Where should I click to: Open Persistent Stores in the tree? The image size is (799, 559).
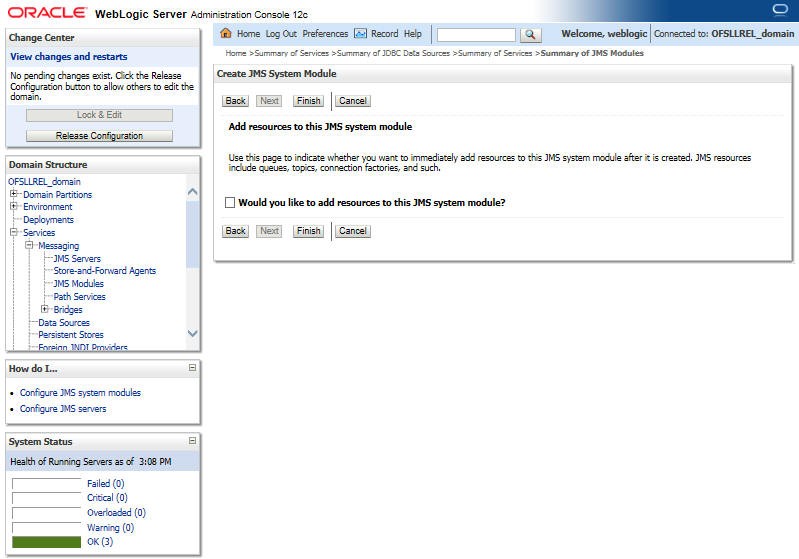click(71, 335)
